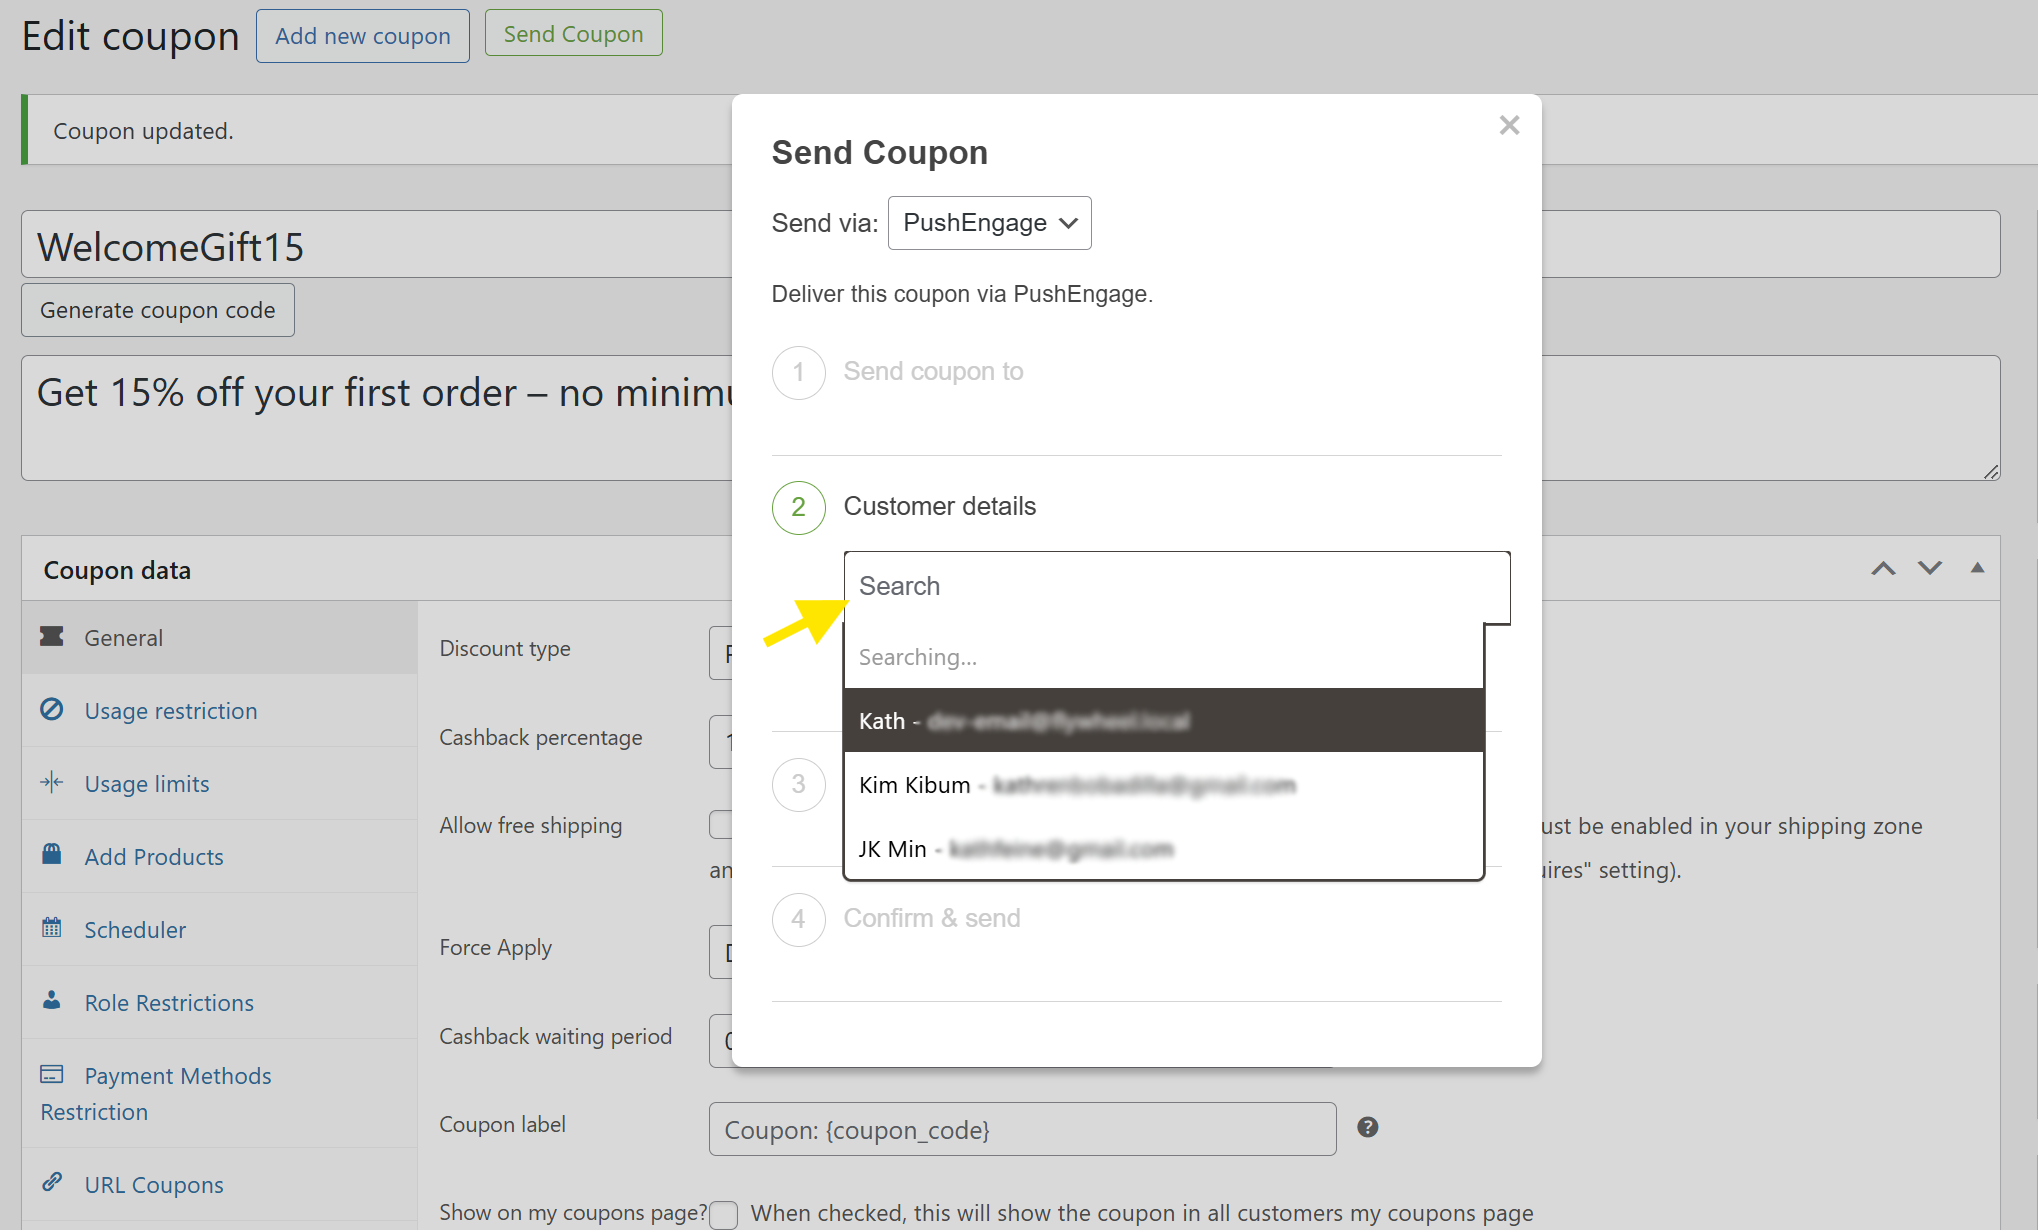Open the Send via PushEngage dropdown
Image resolution: width=2038 pixels, height=1230 pixels.
pyautogui.click(x=989, y=223)
